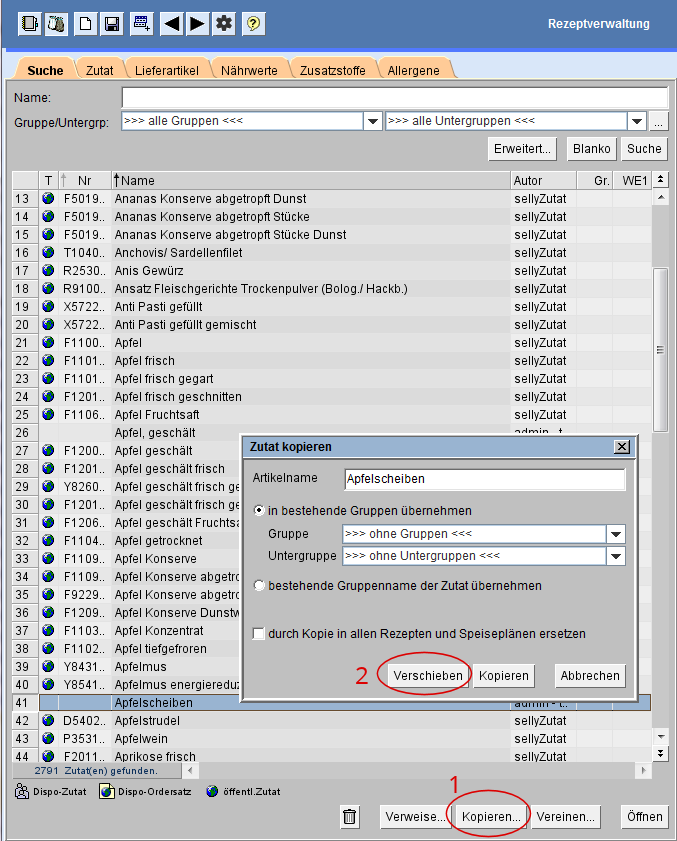
Task: Open the Allergene tab
Action: [x=413, y=70]
